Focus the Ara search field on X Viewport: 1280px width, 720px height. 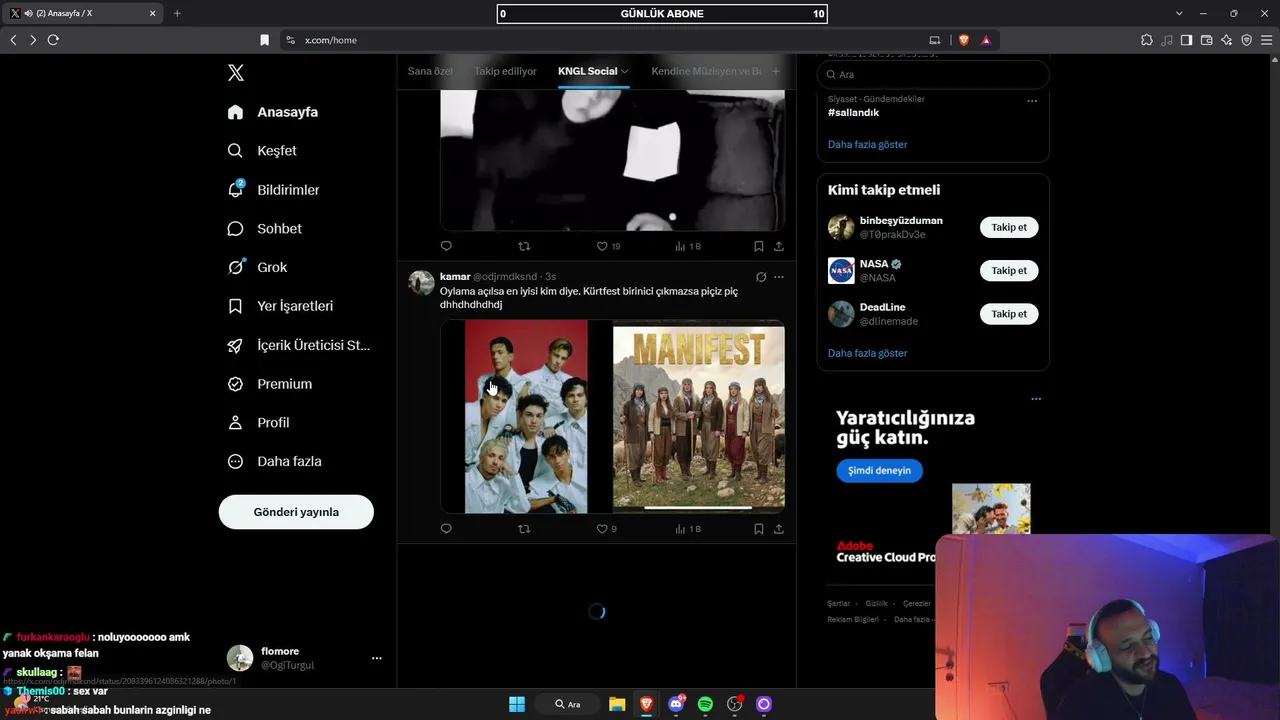(933, 75)
